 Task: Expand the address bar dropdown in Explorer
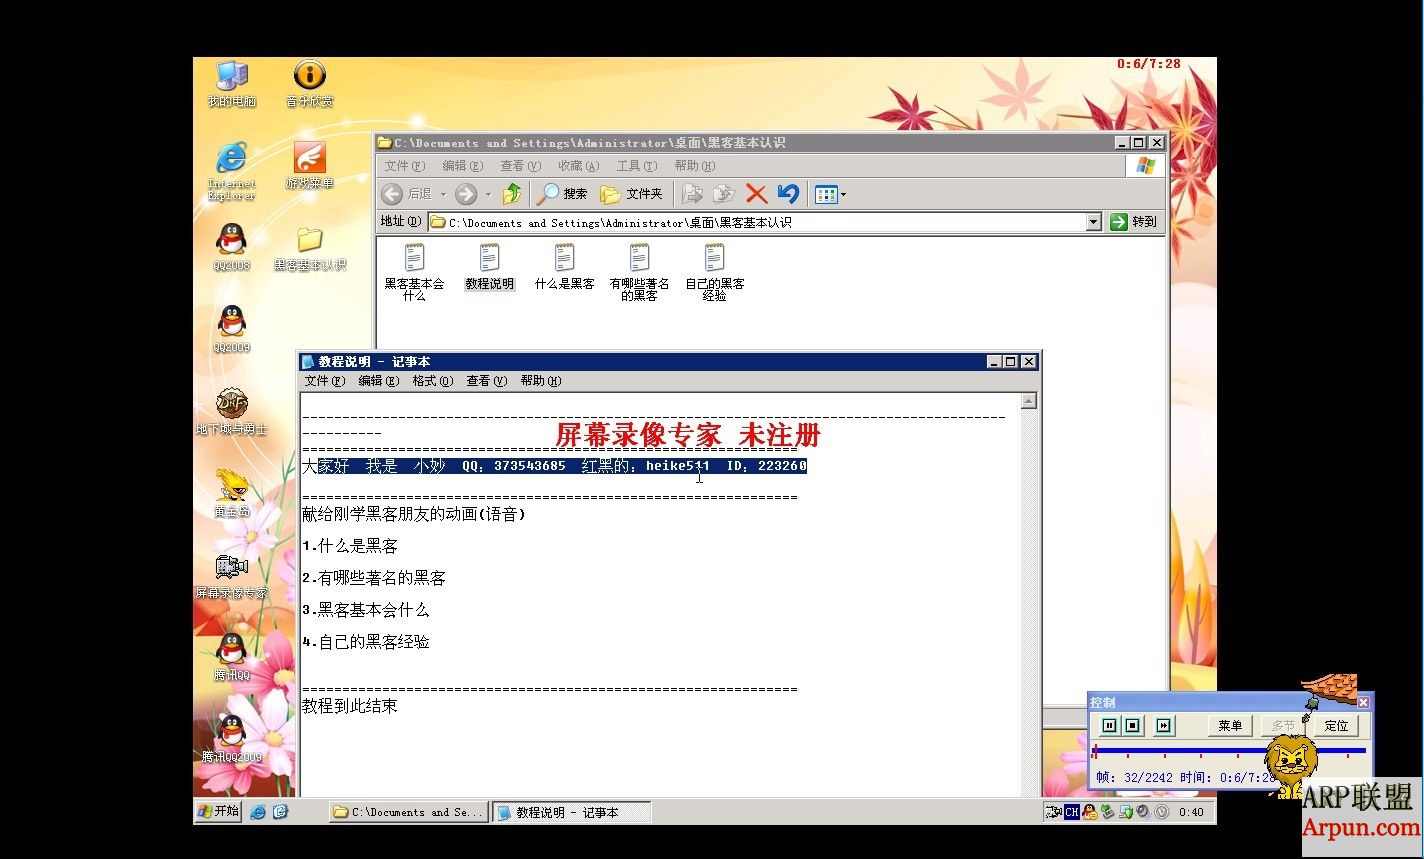point(1095,222)
